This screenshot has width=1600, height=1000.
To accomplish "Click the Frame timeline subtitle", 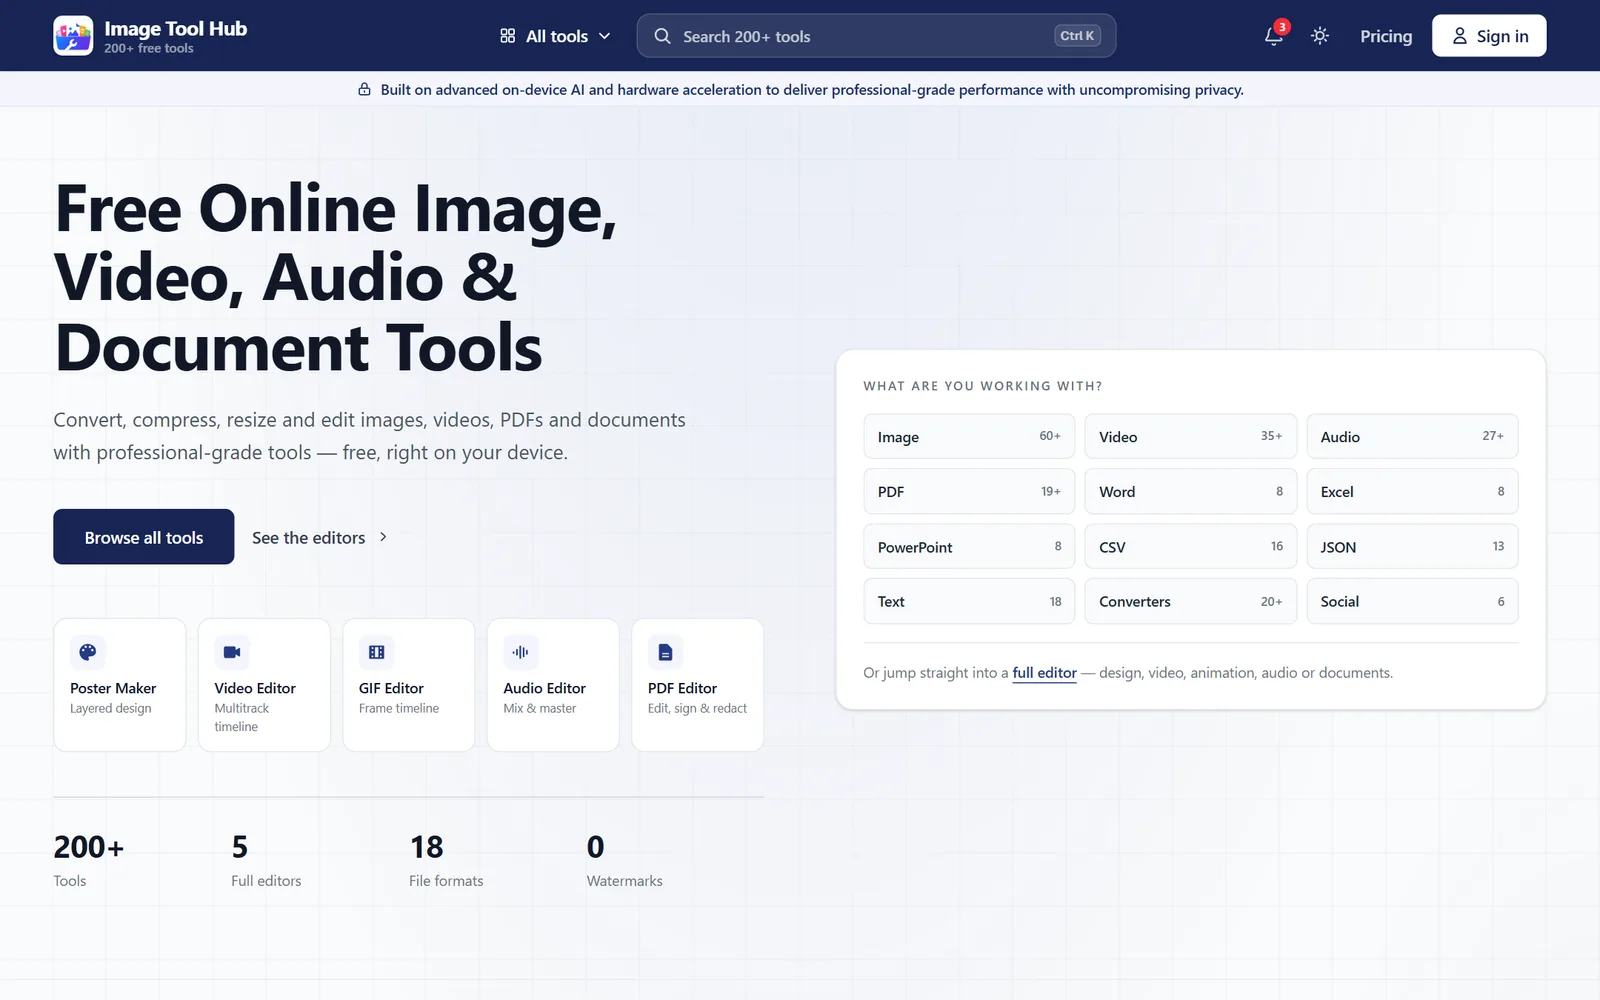I will (x=399, y=708).
